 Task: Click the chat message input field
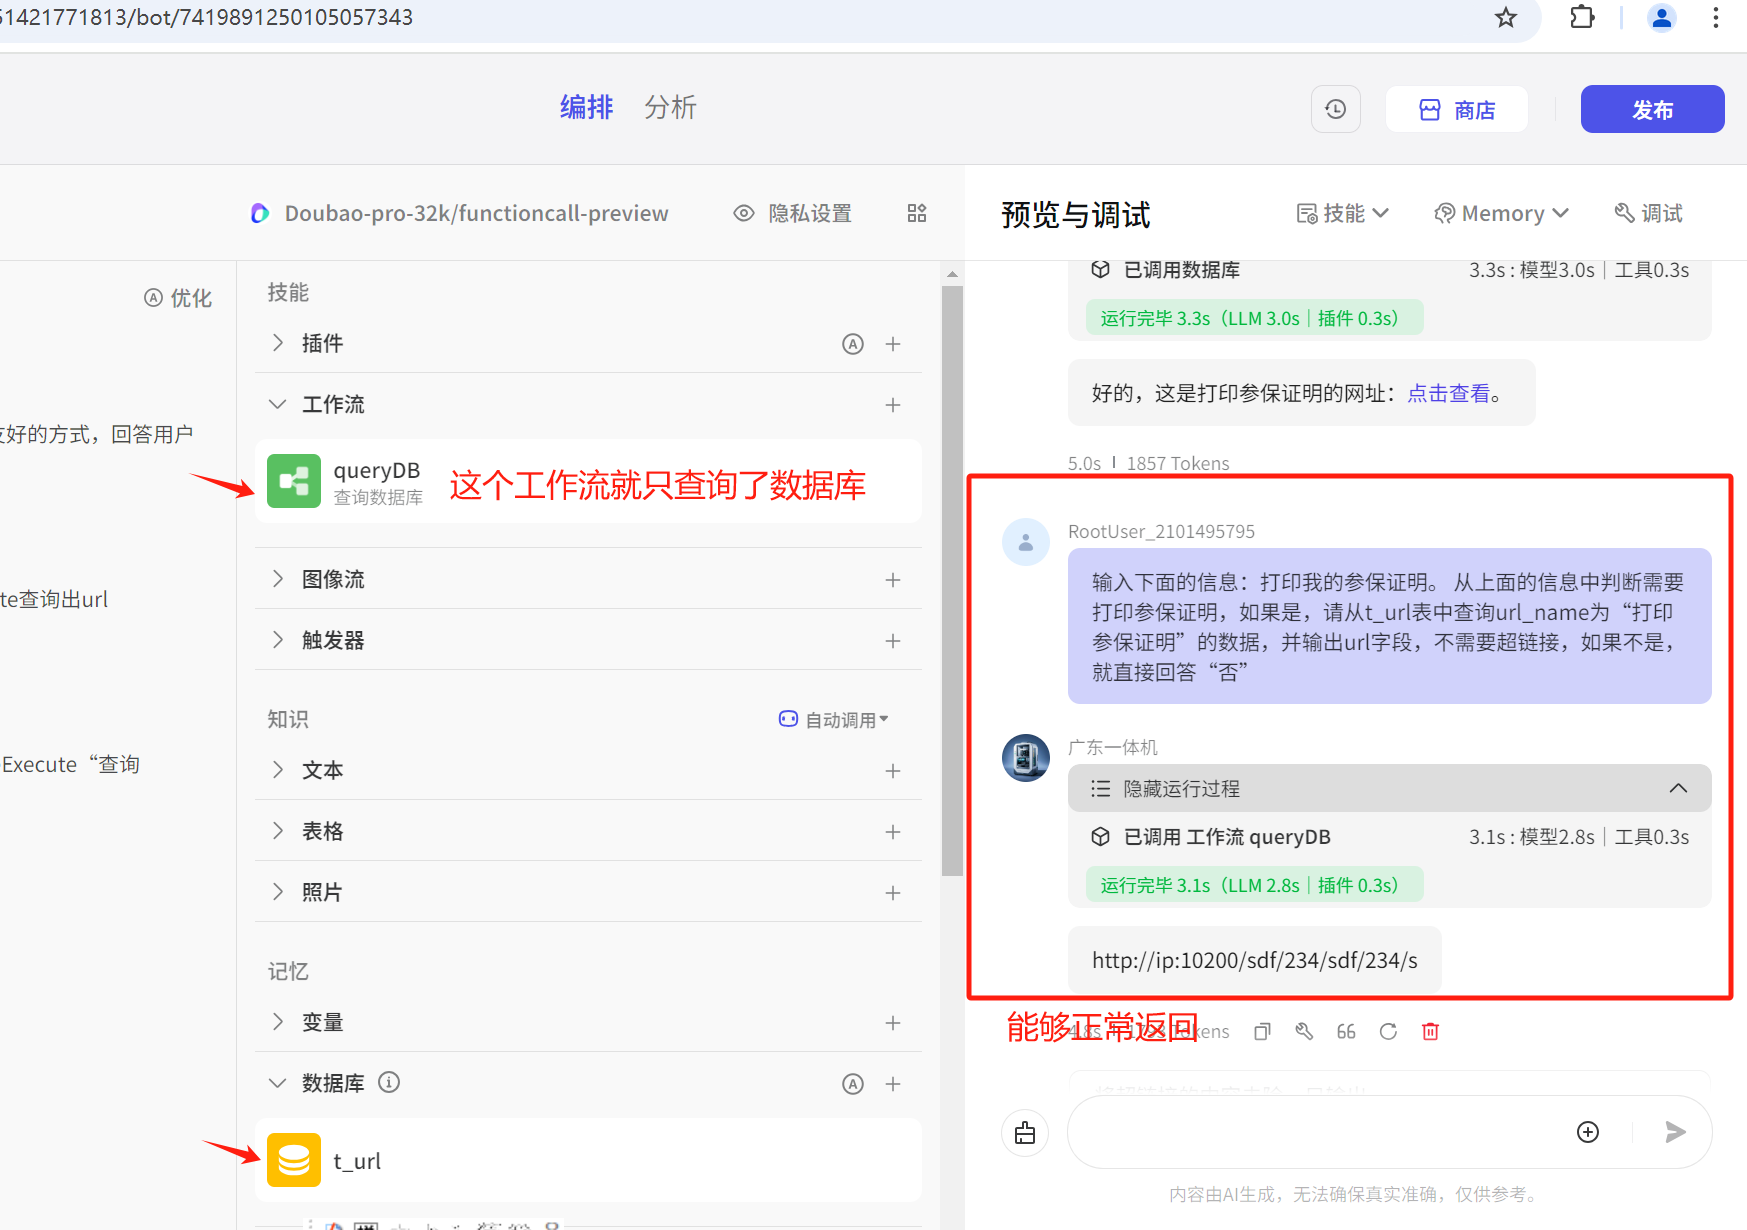[x=1310, y=1132]
